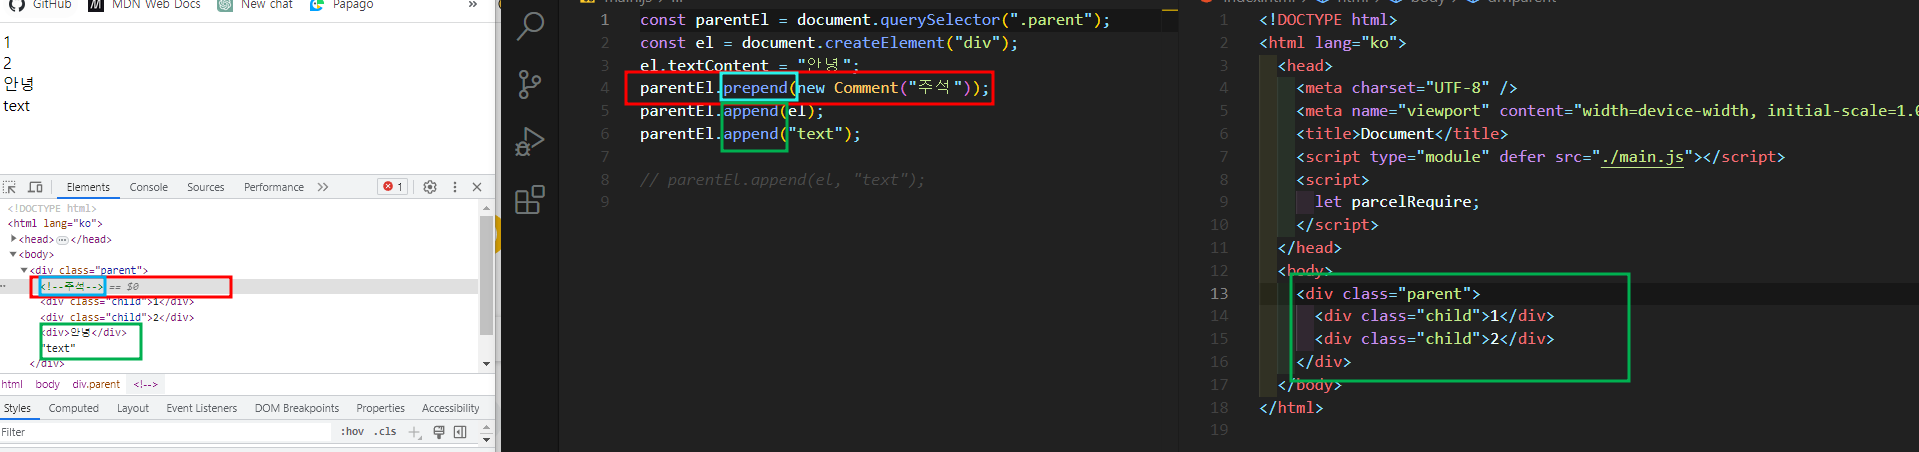Show more DevTools tabs
This screenshot has height=452, width=1919.
coord(323,187)
